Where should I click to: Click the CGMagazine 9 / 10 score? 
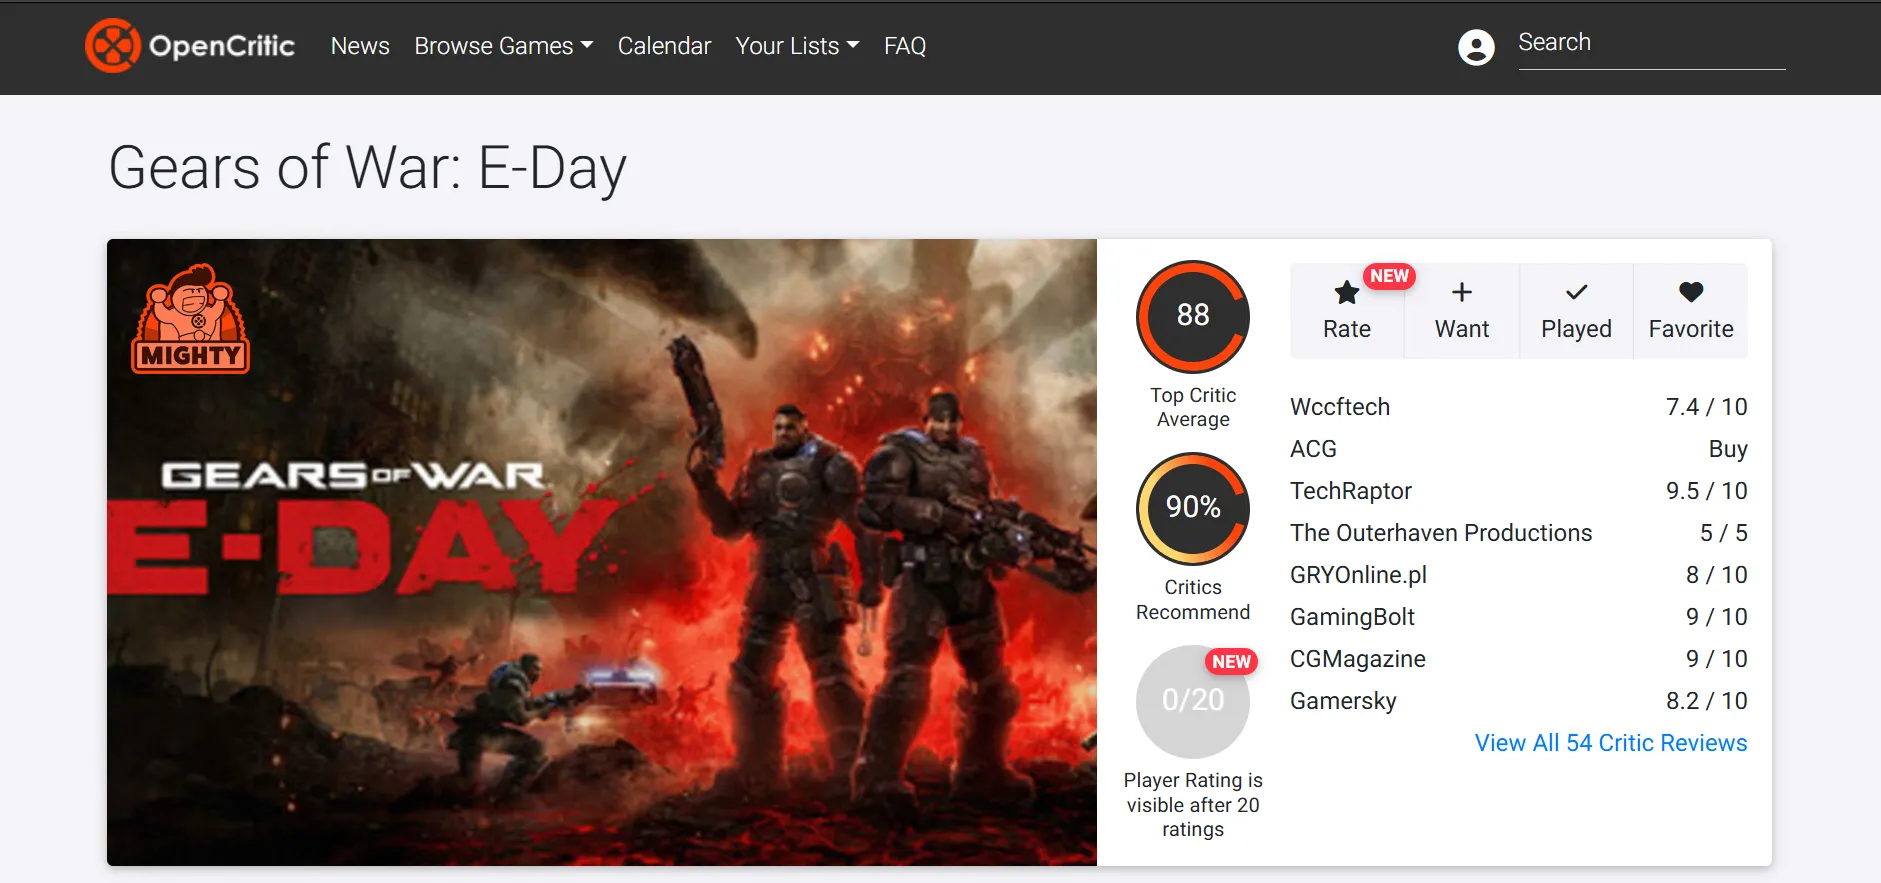(x=1716, y=659)
